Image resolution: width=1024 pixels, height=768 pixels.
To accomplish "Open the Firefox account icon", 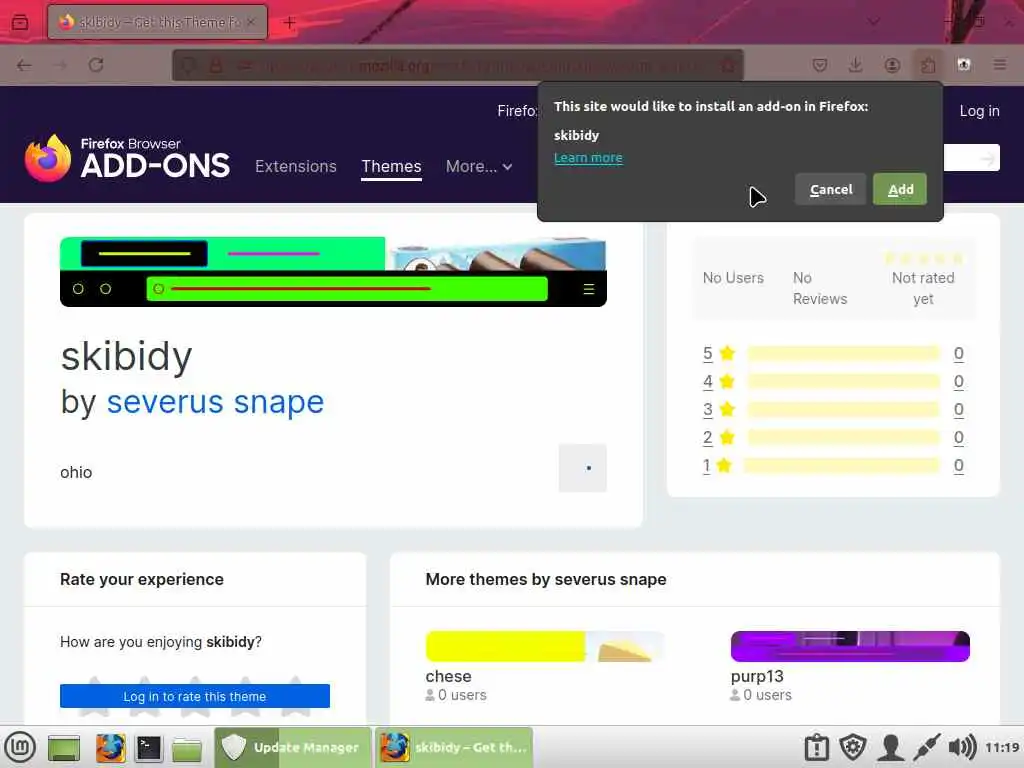I will [892, 65].
